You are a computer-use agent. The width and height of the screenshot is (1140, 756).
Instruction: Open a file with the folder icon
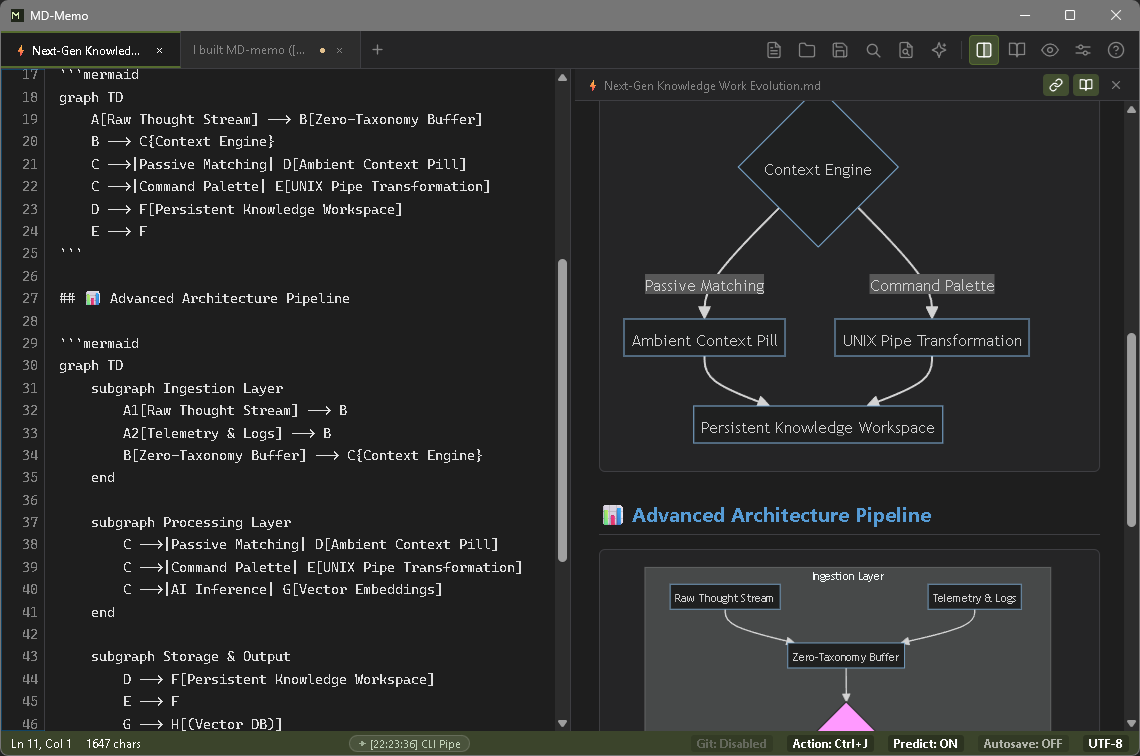[807, 50]
